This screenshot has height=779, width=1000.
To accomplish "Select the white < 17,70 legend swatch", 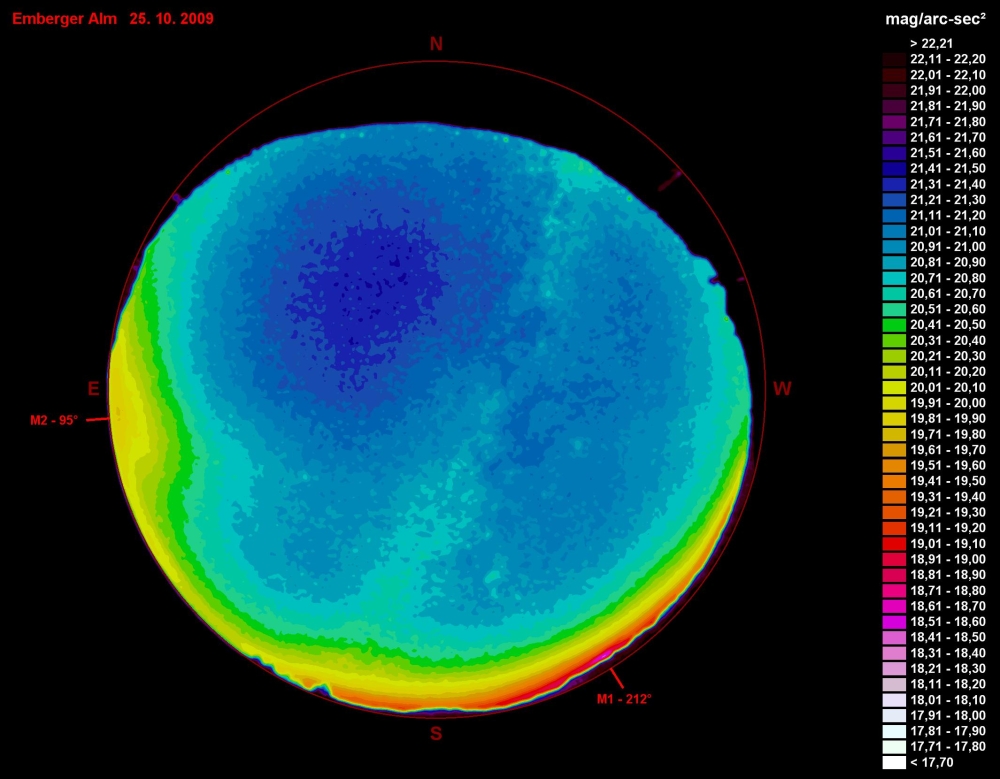I will click(894, 763).
